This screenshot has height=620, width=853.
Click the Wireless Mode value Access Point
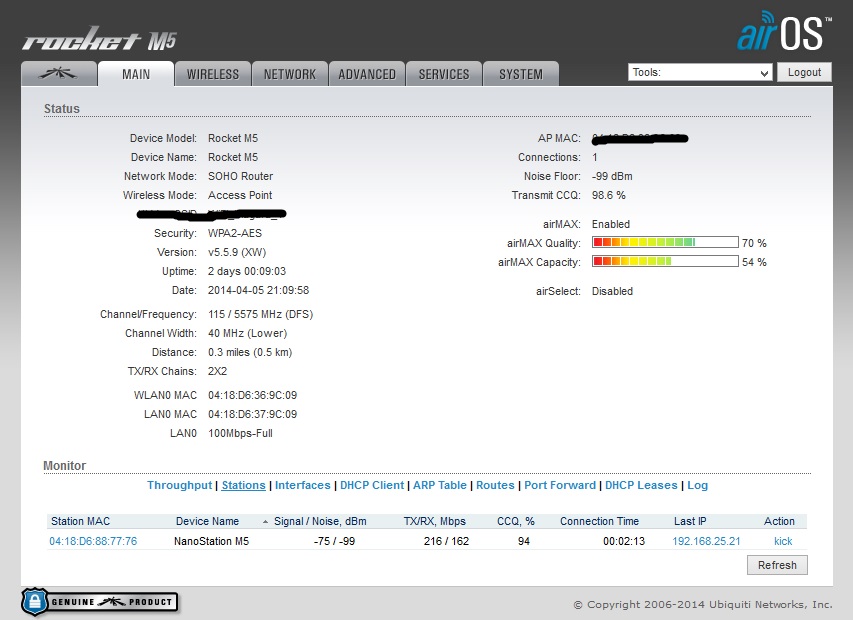[240, 195]
